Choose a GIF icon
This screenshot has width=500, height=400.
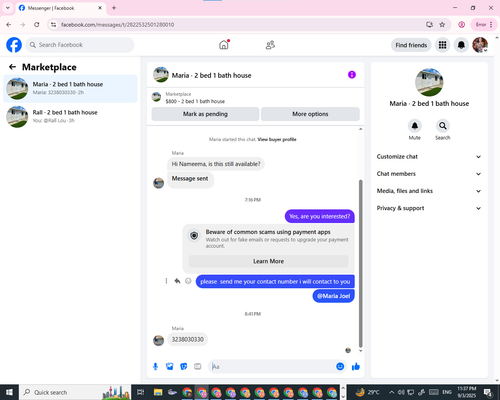click(198, 367)
